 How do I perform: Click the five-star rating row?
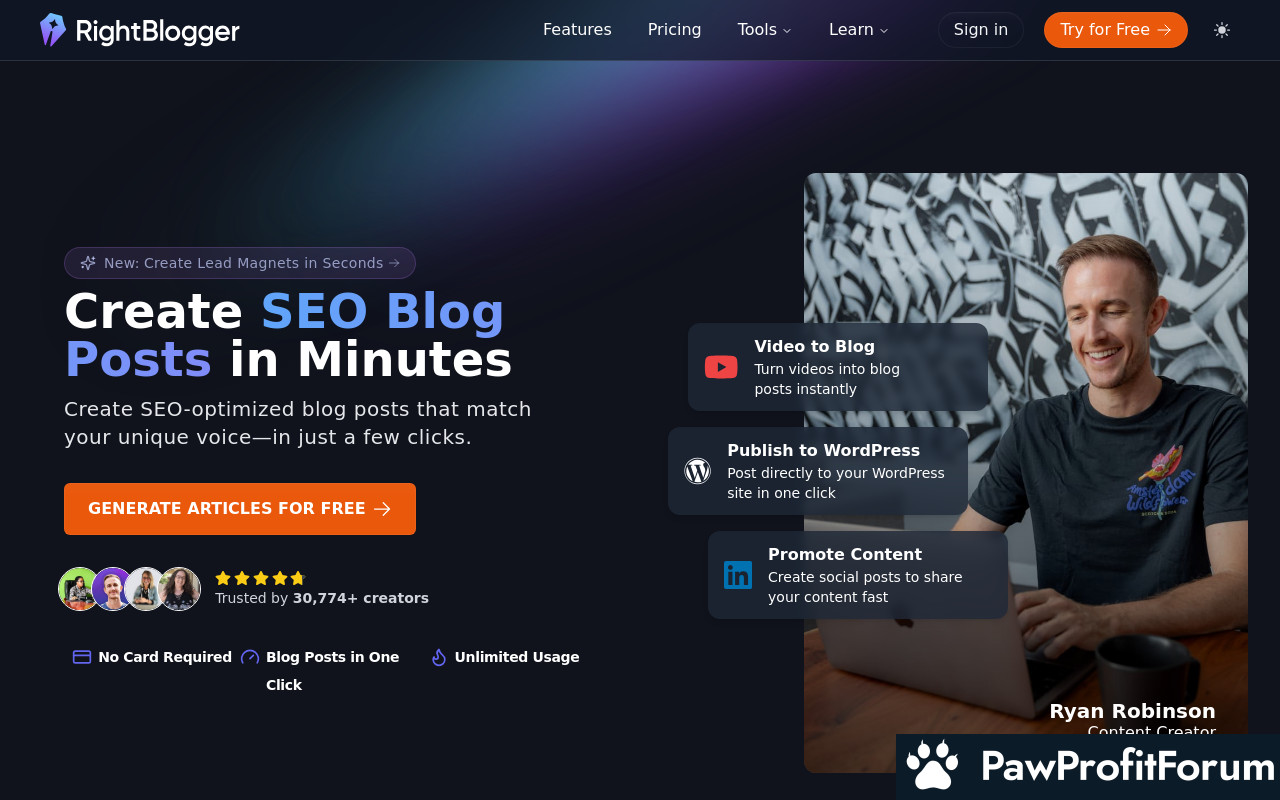[x=260, y=578]
